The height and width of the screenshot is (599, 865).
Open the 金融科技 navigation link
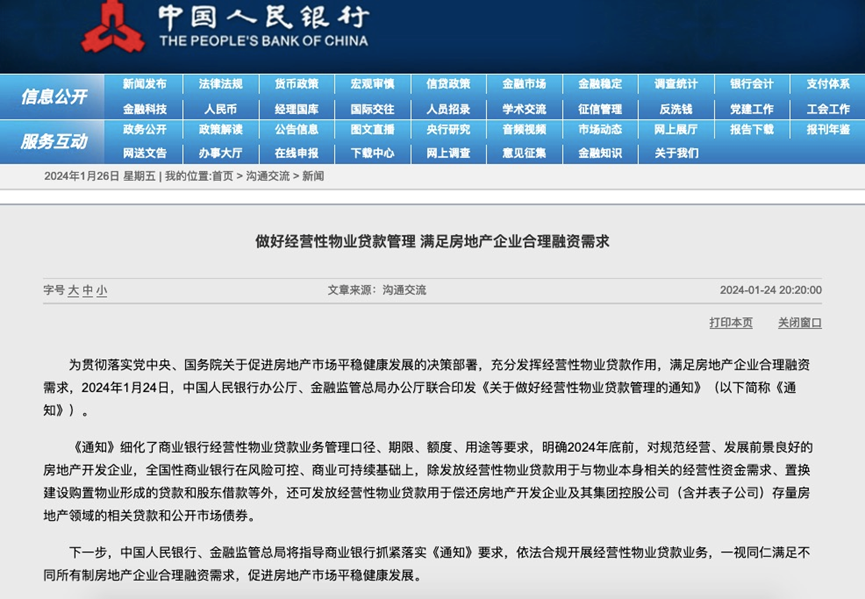pos(145,109)
